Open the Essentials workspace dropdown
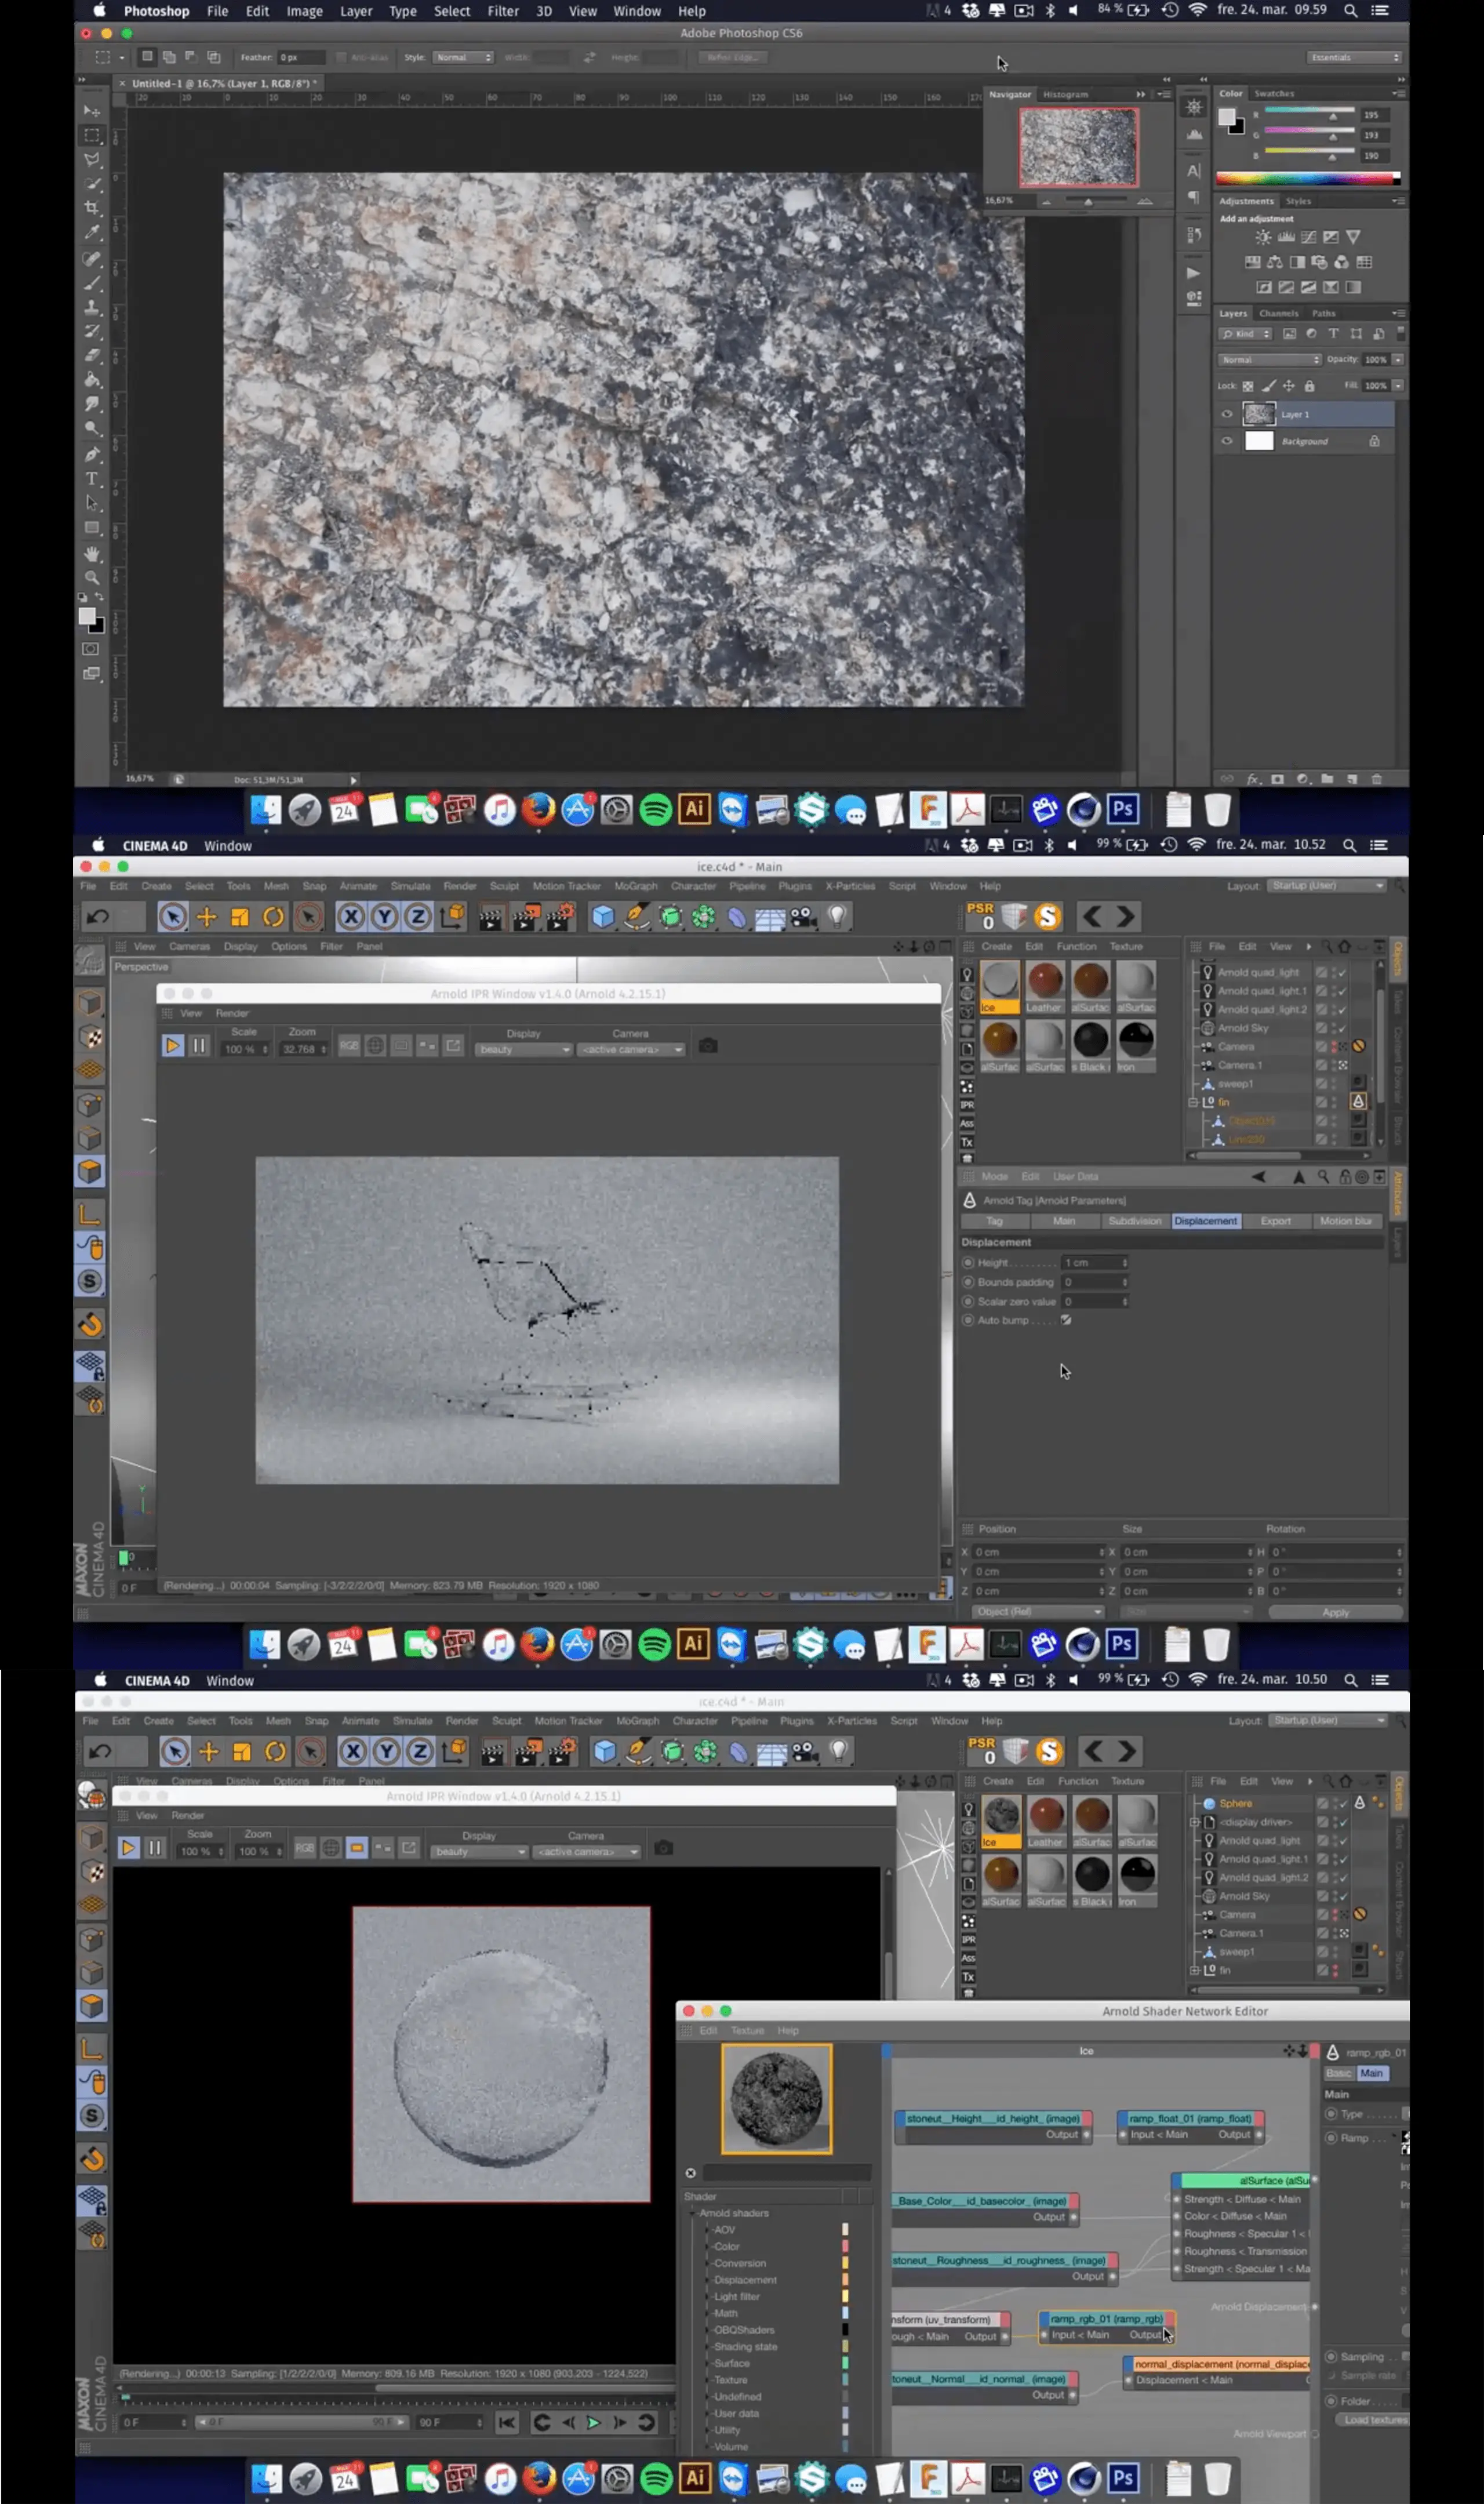1484x2504 pixels. [1354, 57]
